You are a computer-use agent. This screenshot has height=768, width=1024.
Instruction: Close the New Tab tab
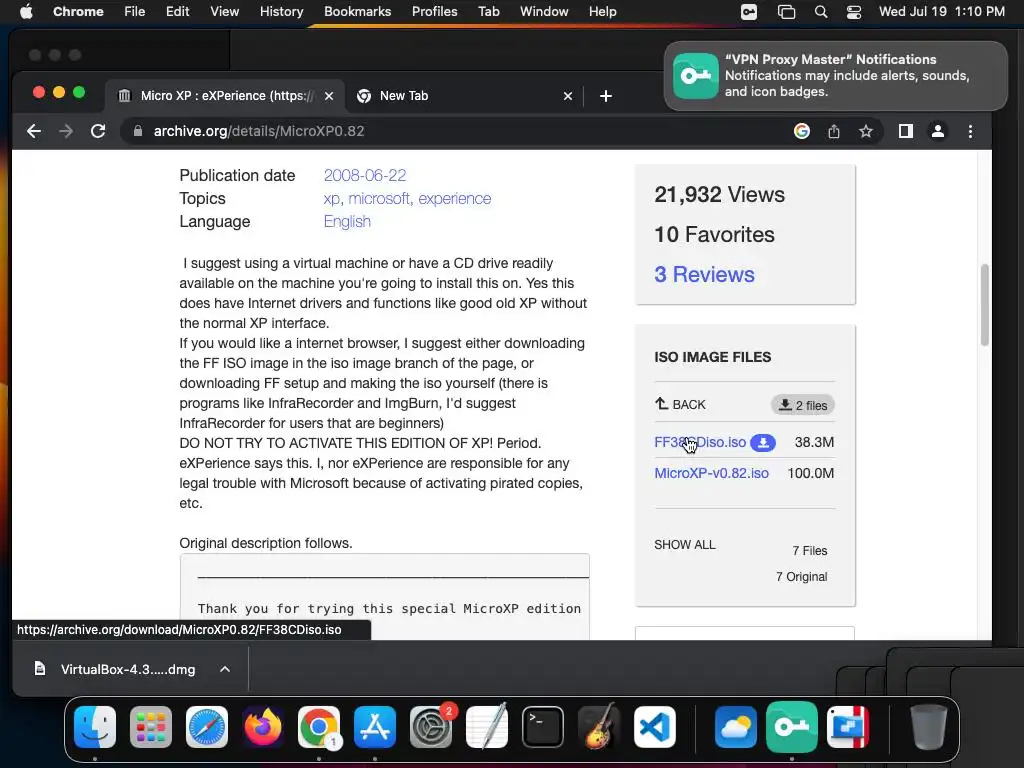click(x=568, y=96)
